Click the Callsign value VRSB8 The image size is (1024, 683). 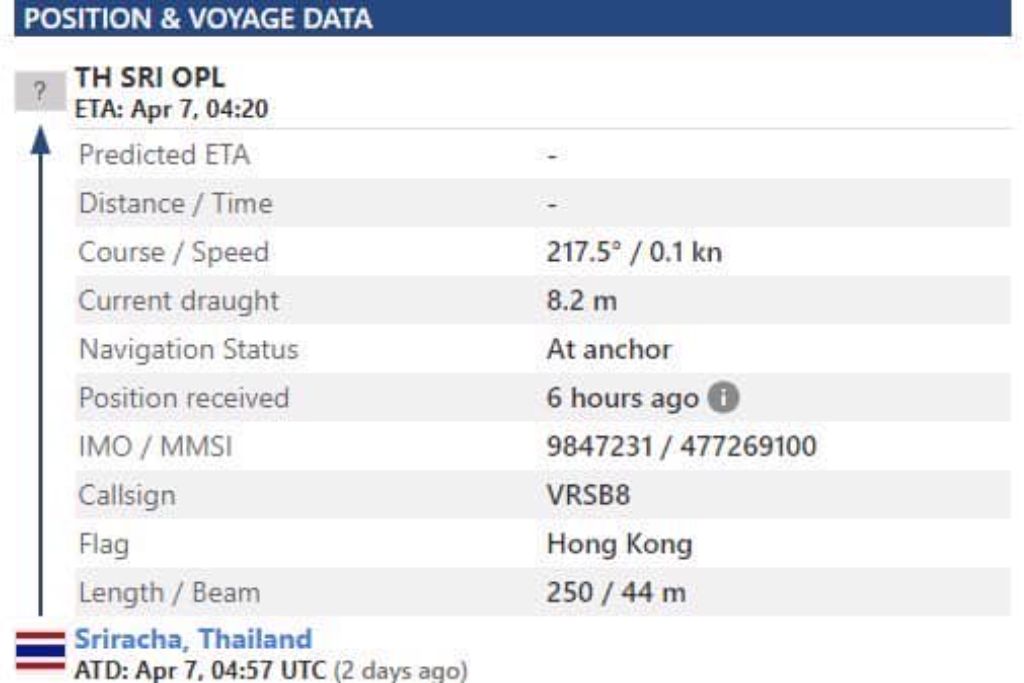tap(588, 496)
